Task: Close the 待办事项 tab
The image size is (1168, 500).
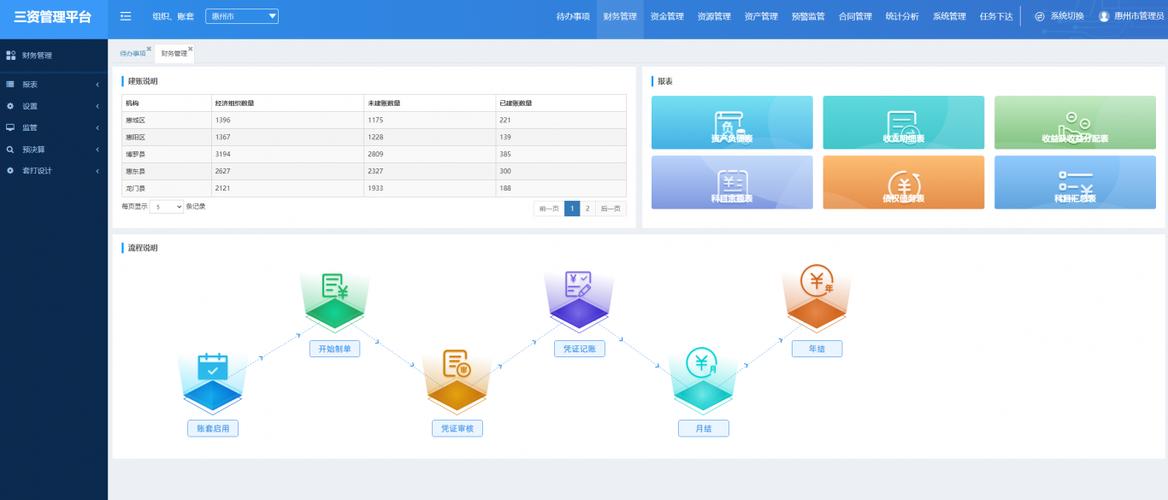Action: (149, 49)
